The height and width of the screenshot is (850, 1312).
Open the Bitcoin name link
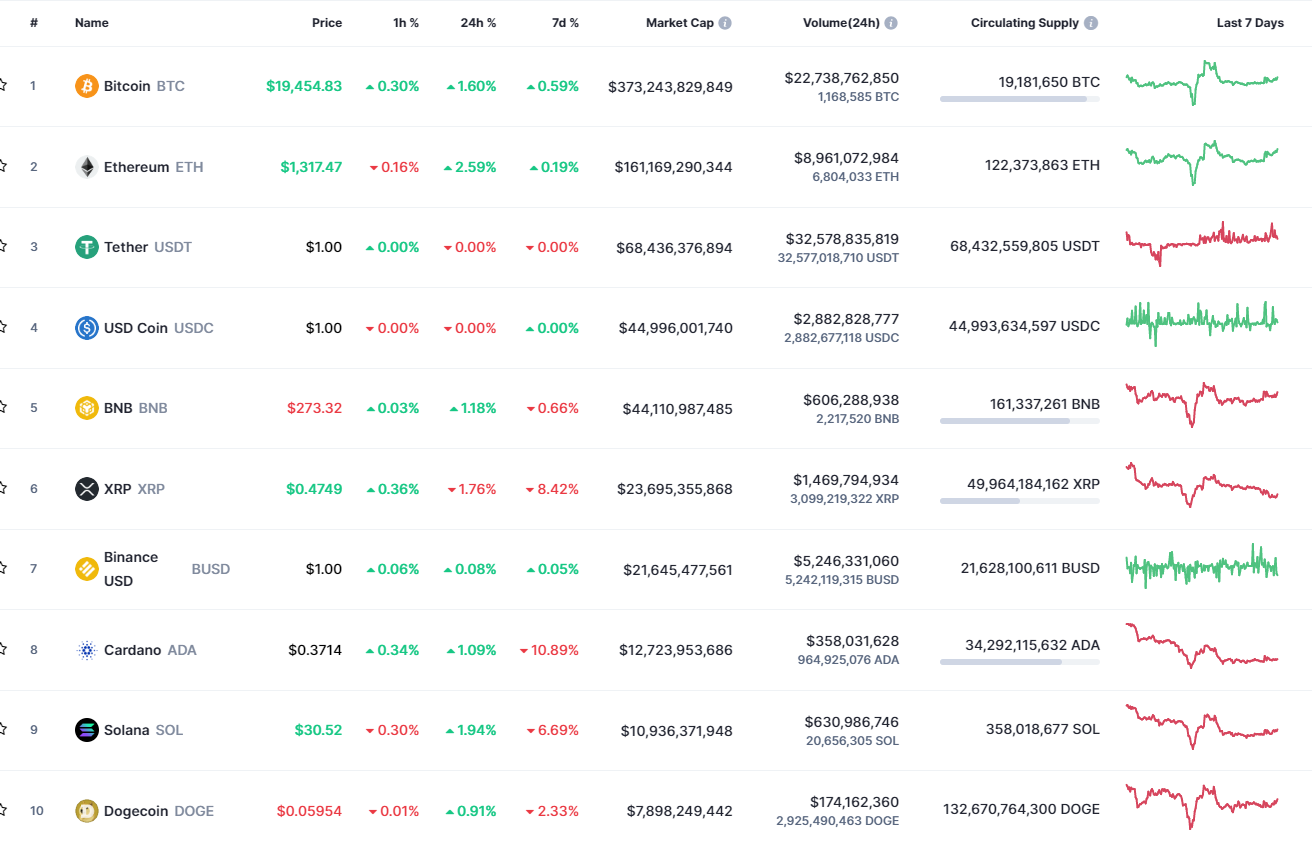[128, 86]
